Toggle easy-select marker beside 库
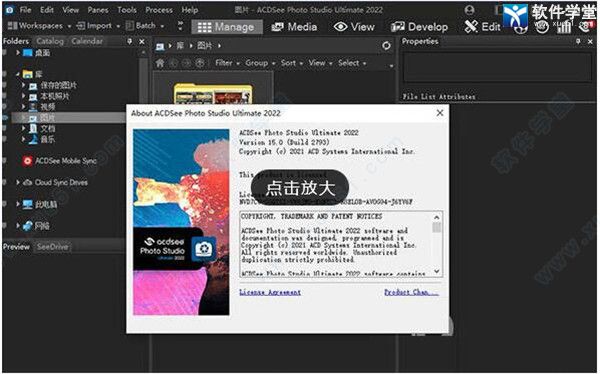The width and height of the screenshot is (600, 374). click(5, 74)
